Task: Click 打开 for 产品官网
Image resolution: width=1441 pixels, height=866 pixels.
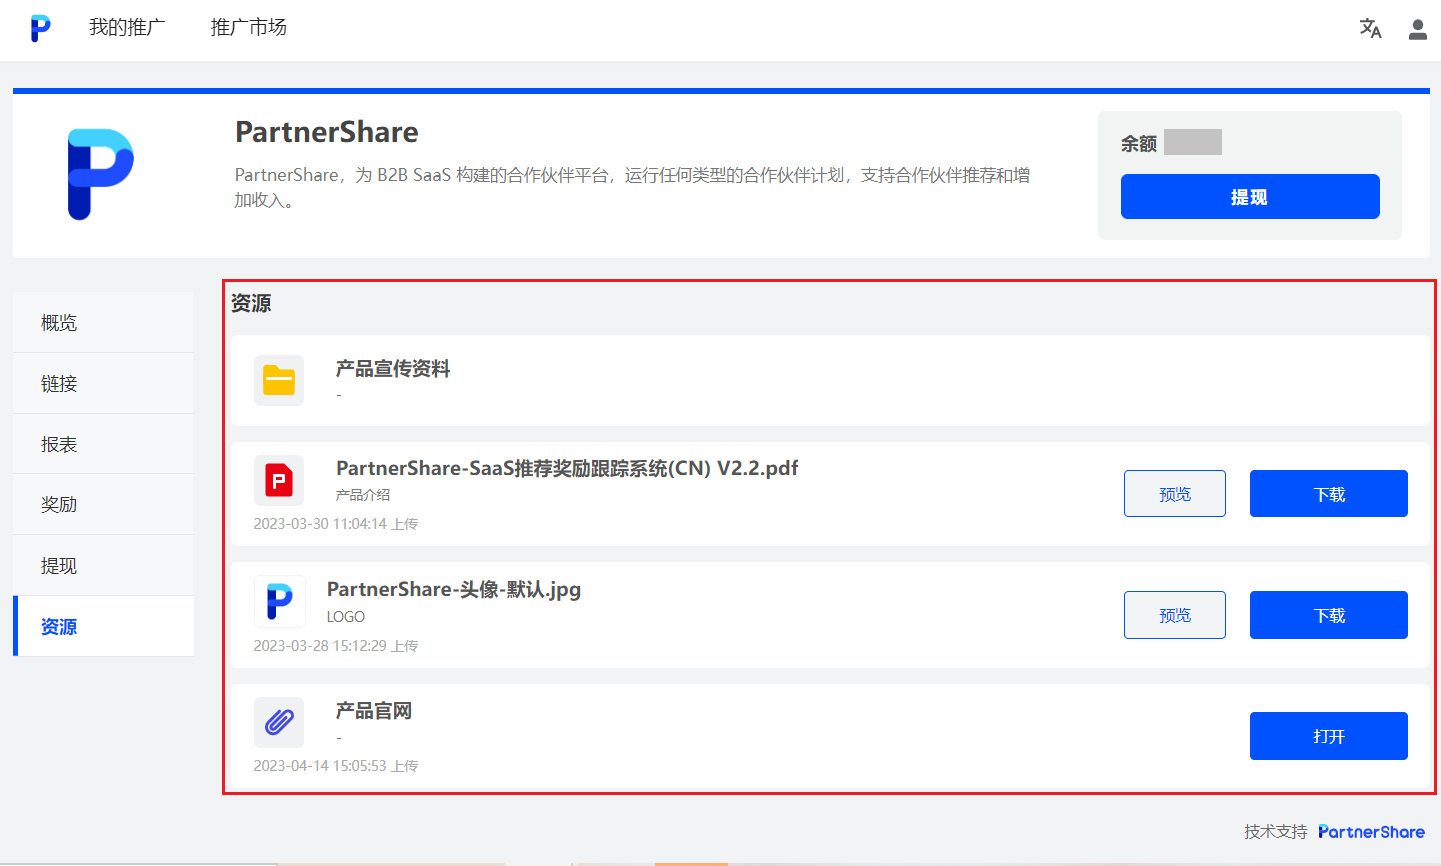Action: (x=1329, y=736)
